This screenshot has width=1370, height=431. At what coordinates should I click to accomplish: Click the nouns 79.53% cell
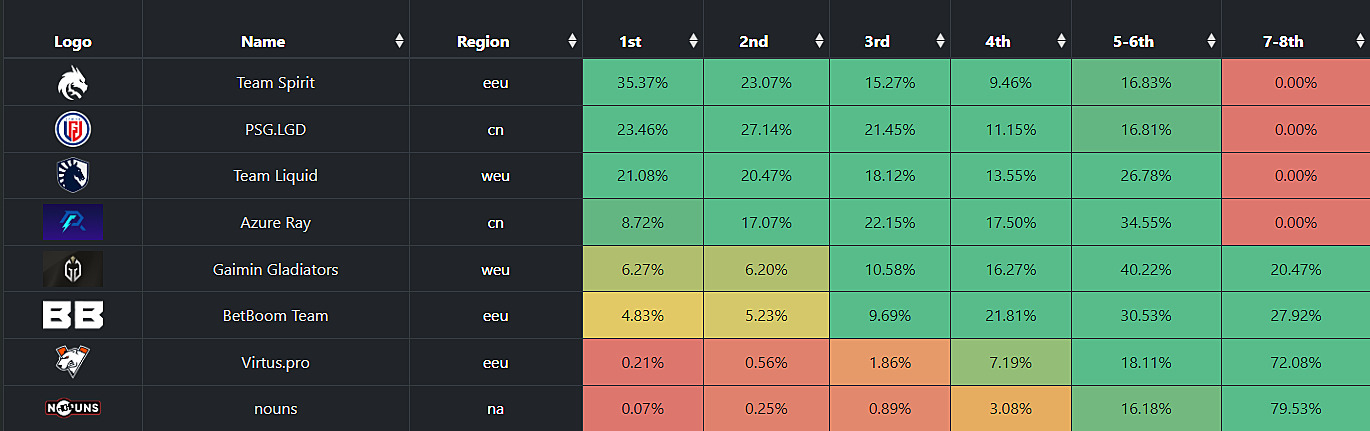[x=1295, y=408]
